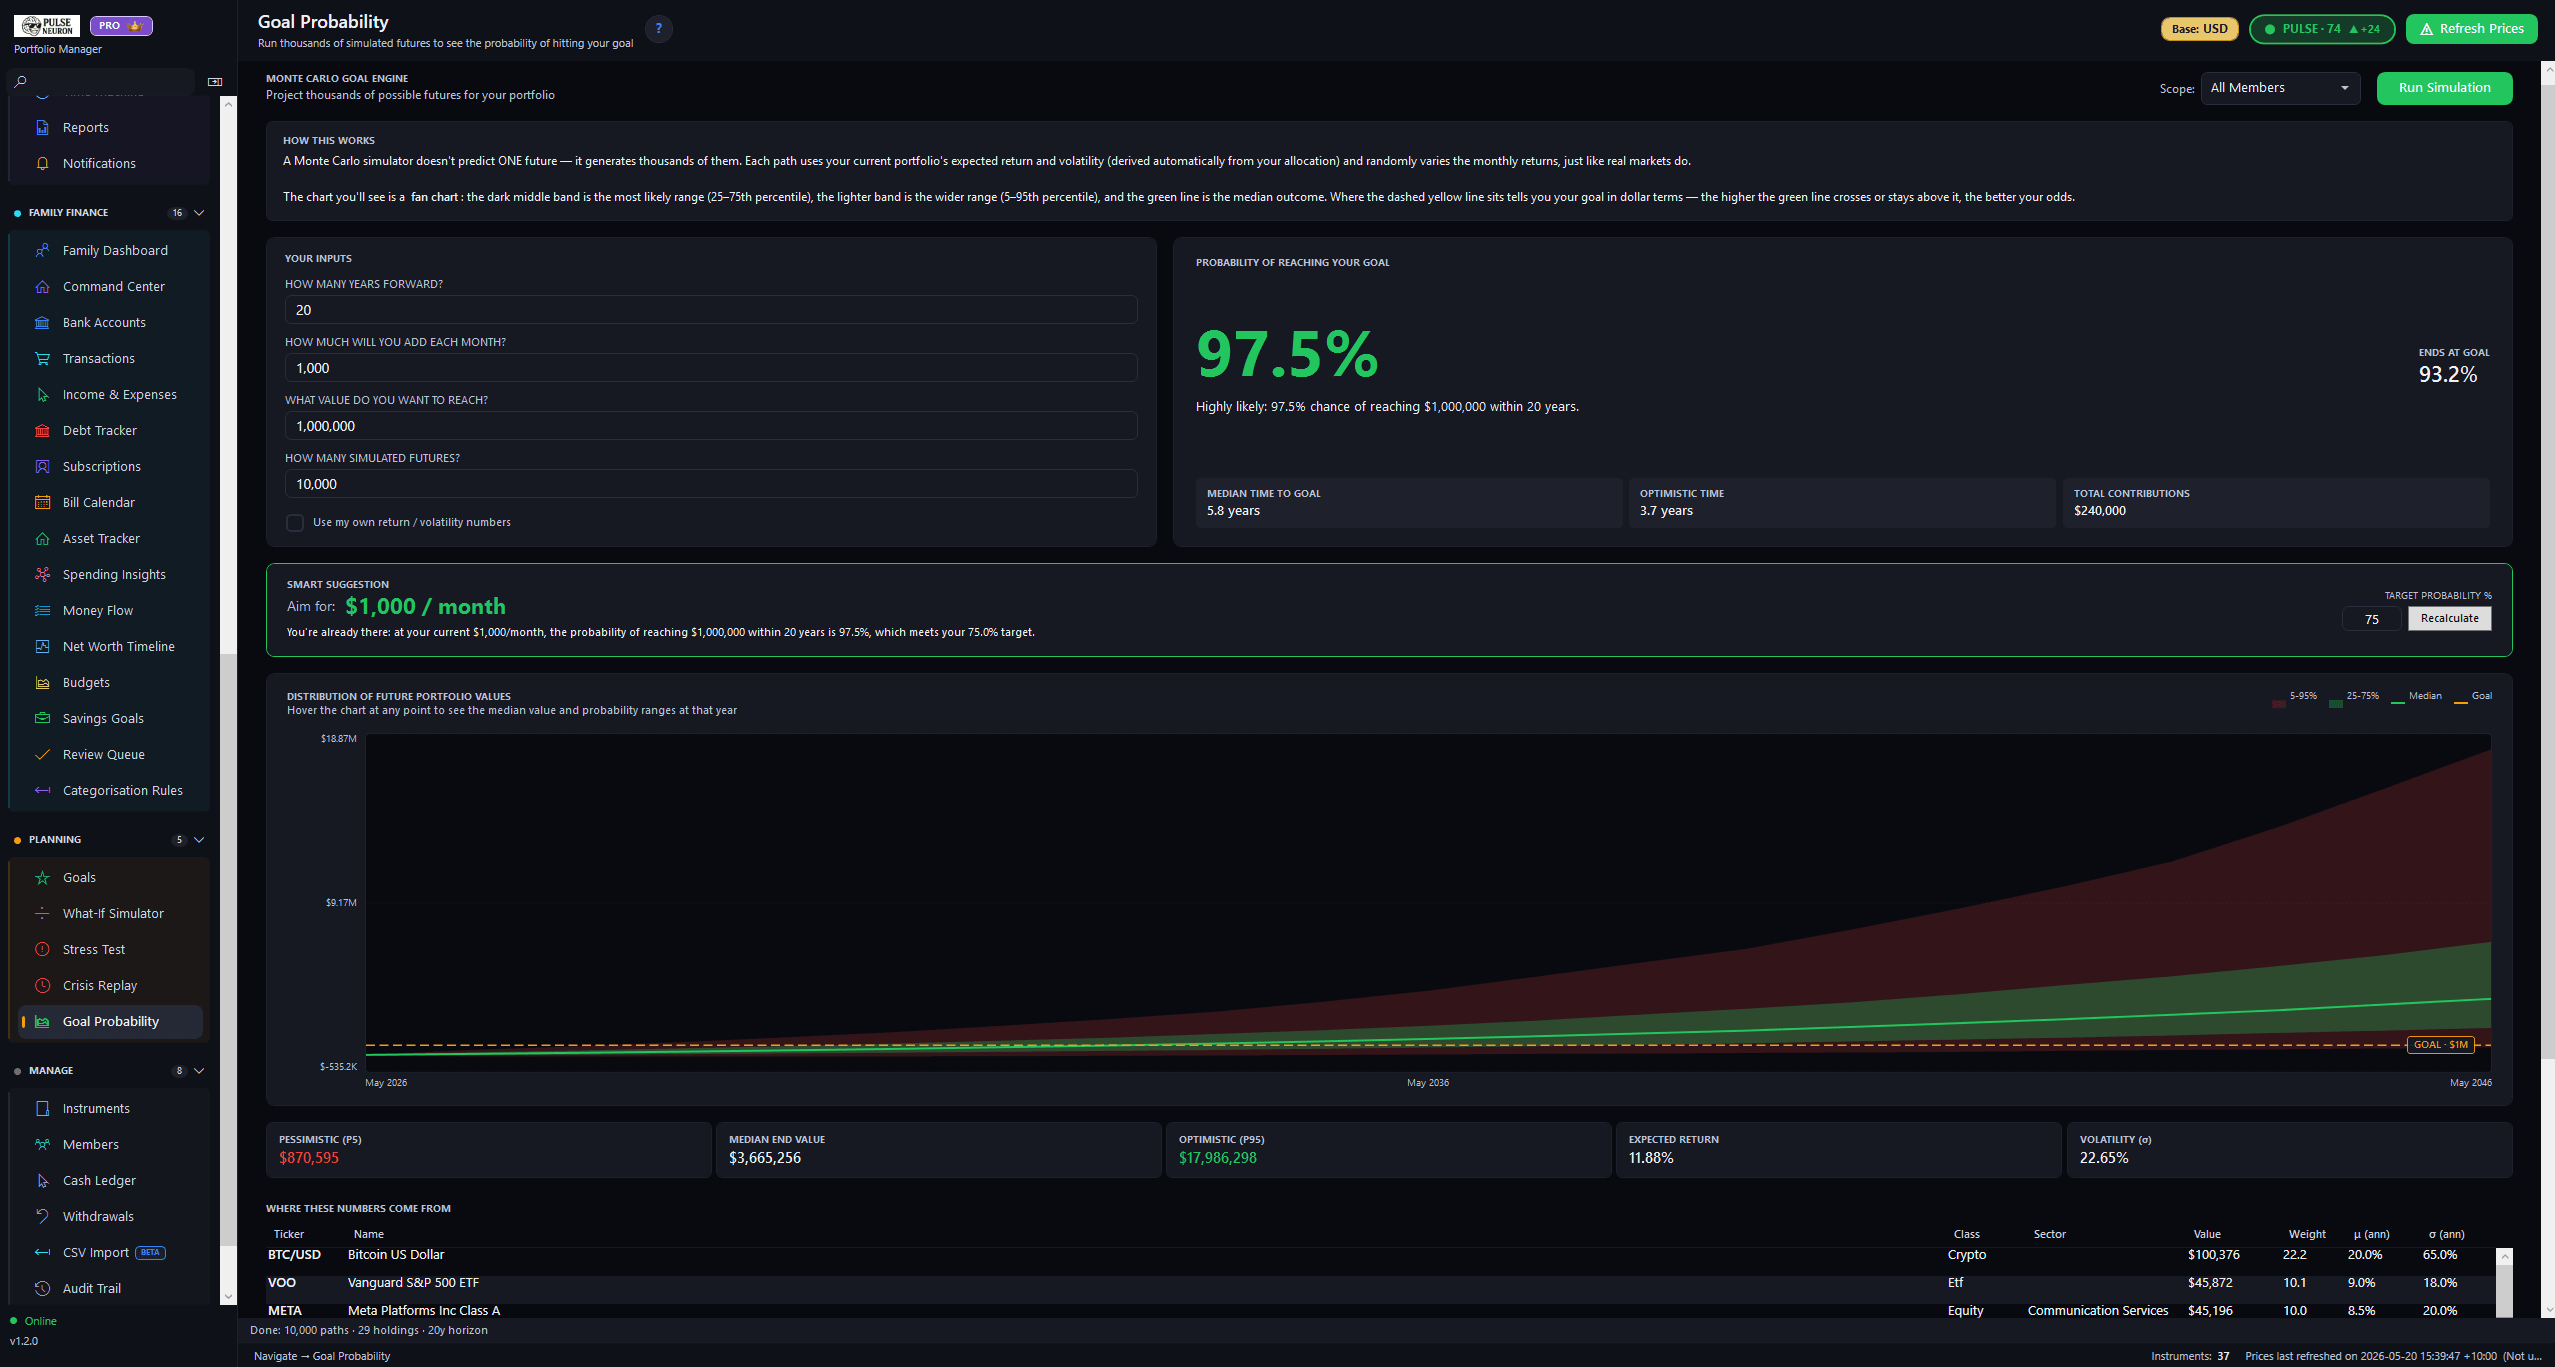Toggle the sidebar collapse icon near search
This screenshot has width=2555, height=1367.
[214, 82]
